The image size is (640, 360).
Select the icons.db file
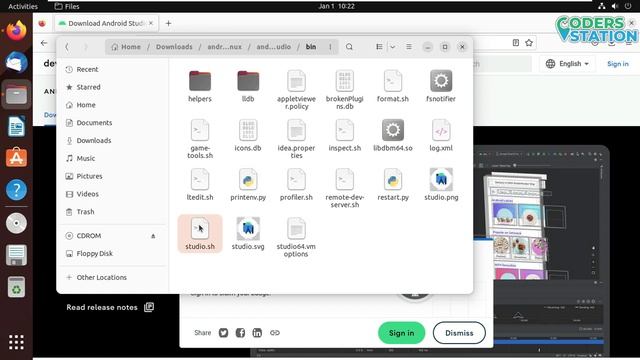248,135
